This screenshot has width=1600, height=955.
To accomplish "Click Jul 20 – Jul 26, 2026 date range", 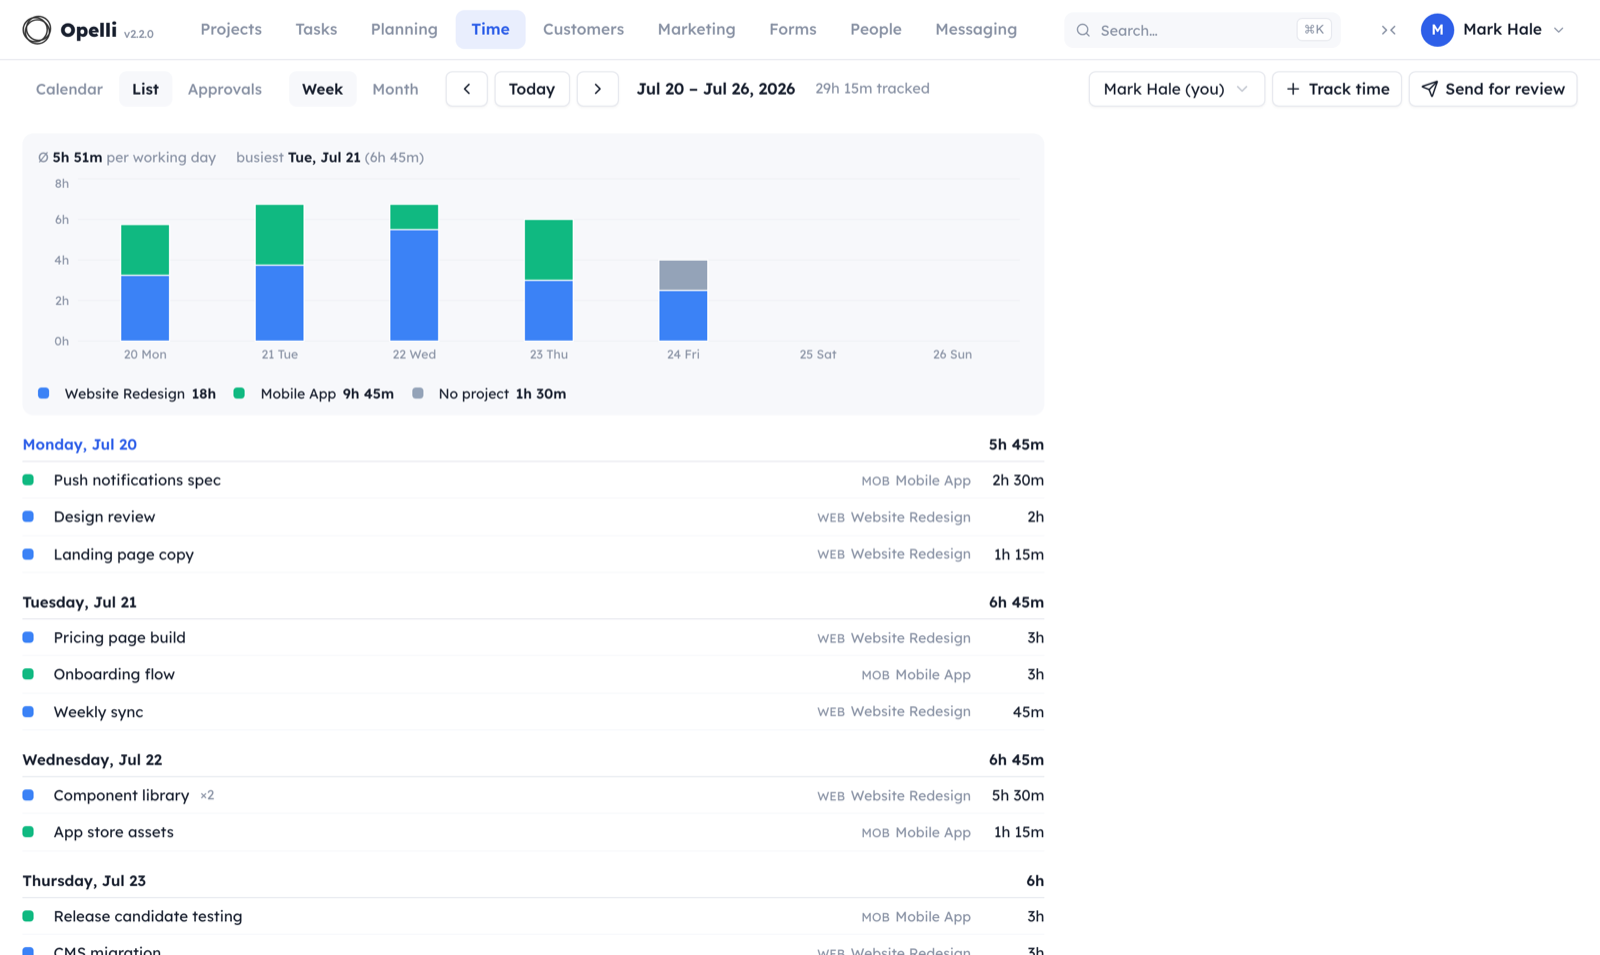I will click(716, 89).
